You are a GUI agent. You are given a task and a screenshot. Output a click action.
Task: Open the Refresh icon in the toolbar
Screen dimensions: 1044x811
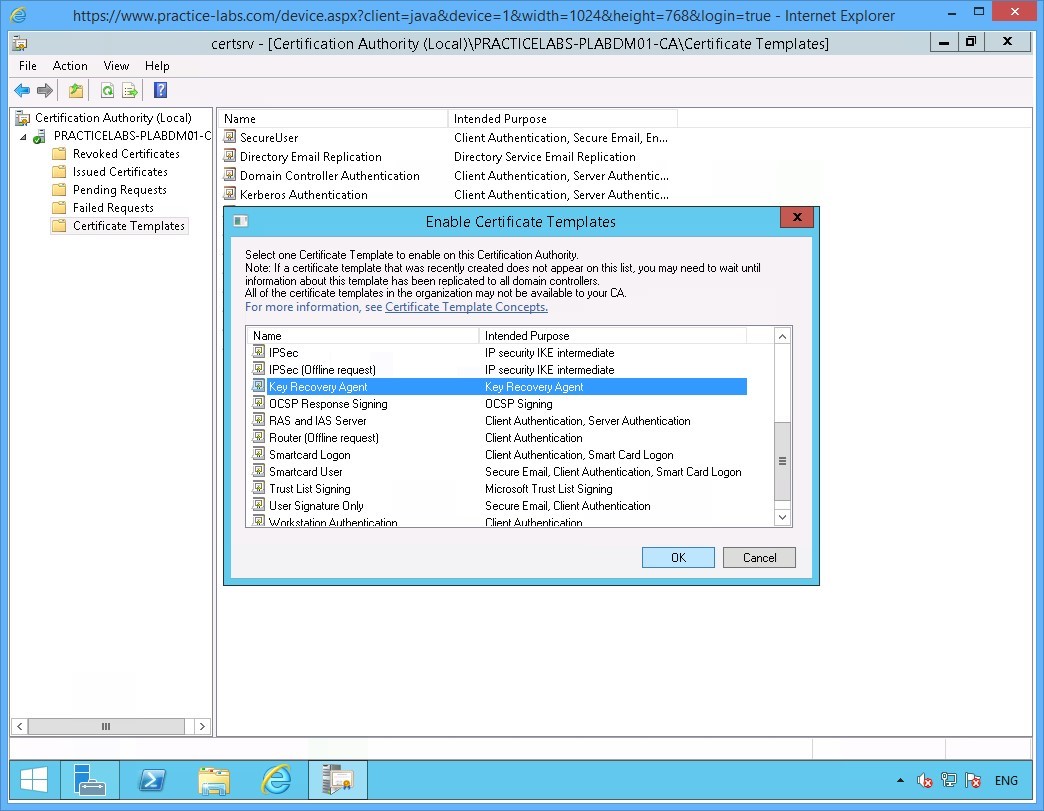pyautogui.click(x=108, y=90)
